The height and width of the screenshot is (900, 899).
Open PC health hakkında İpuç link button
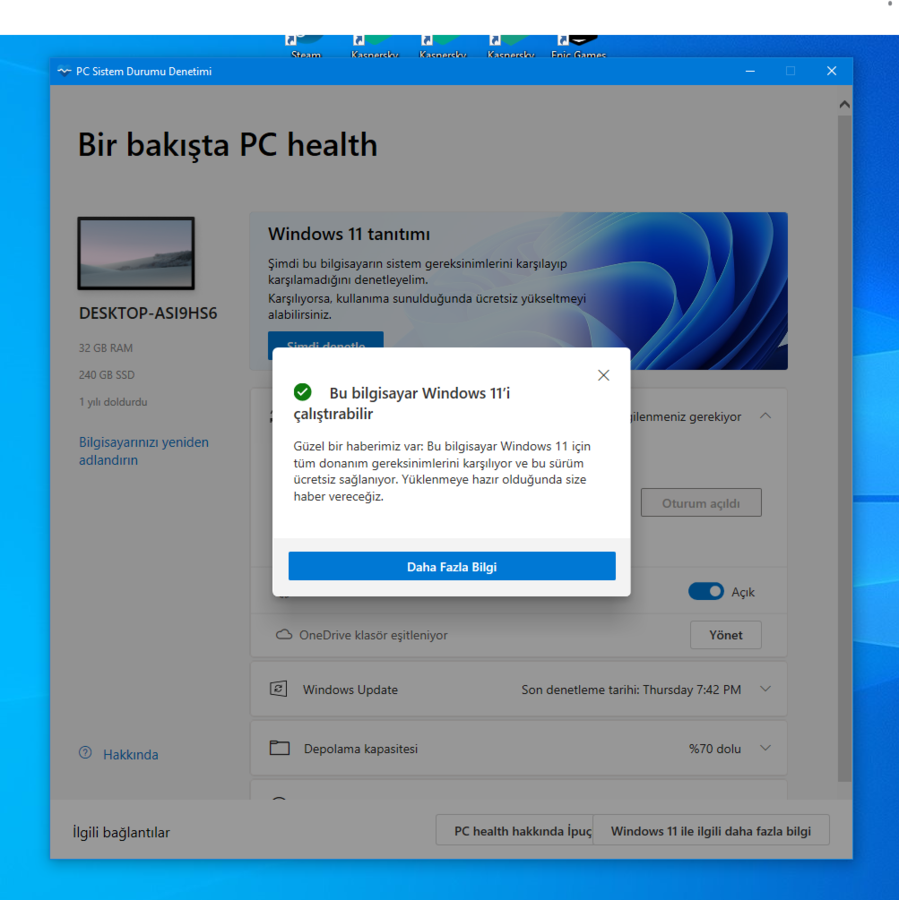pos(514,831)
